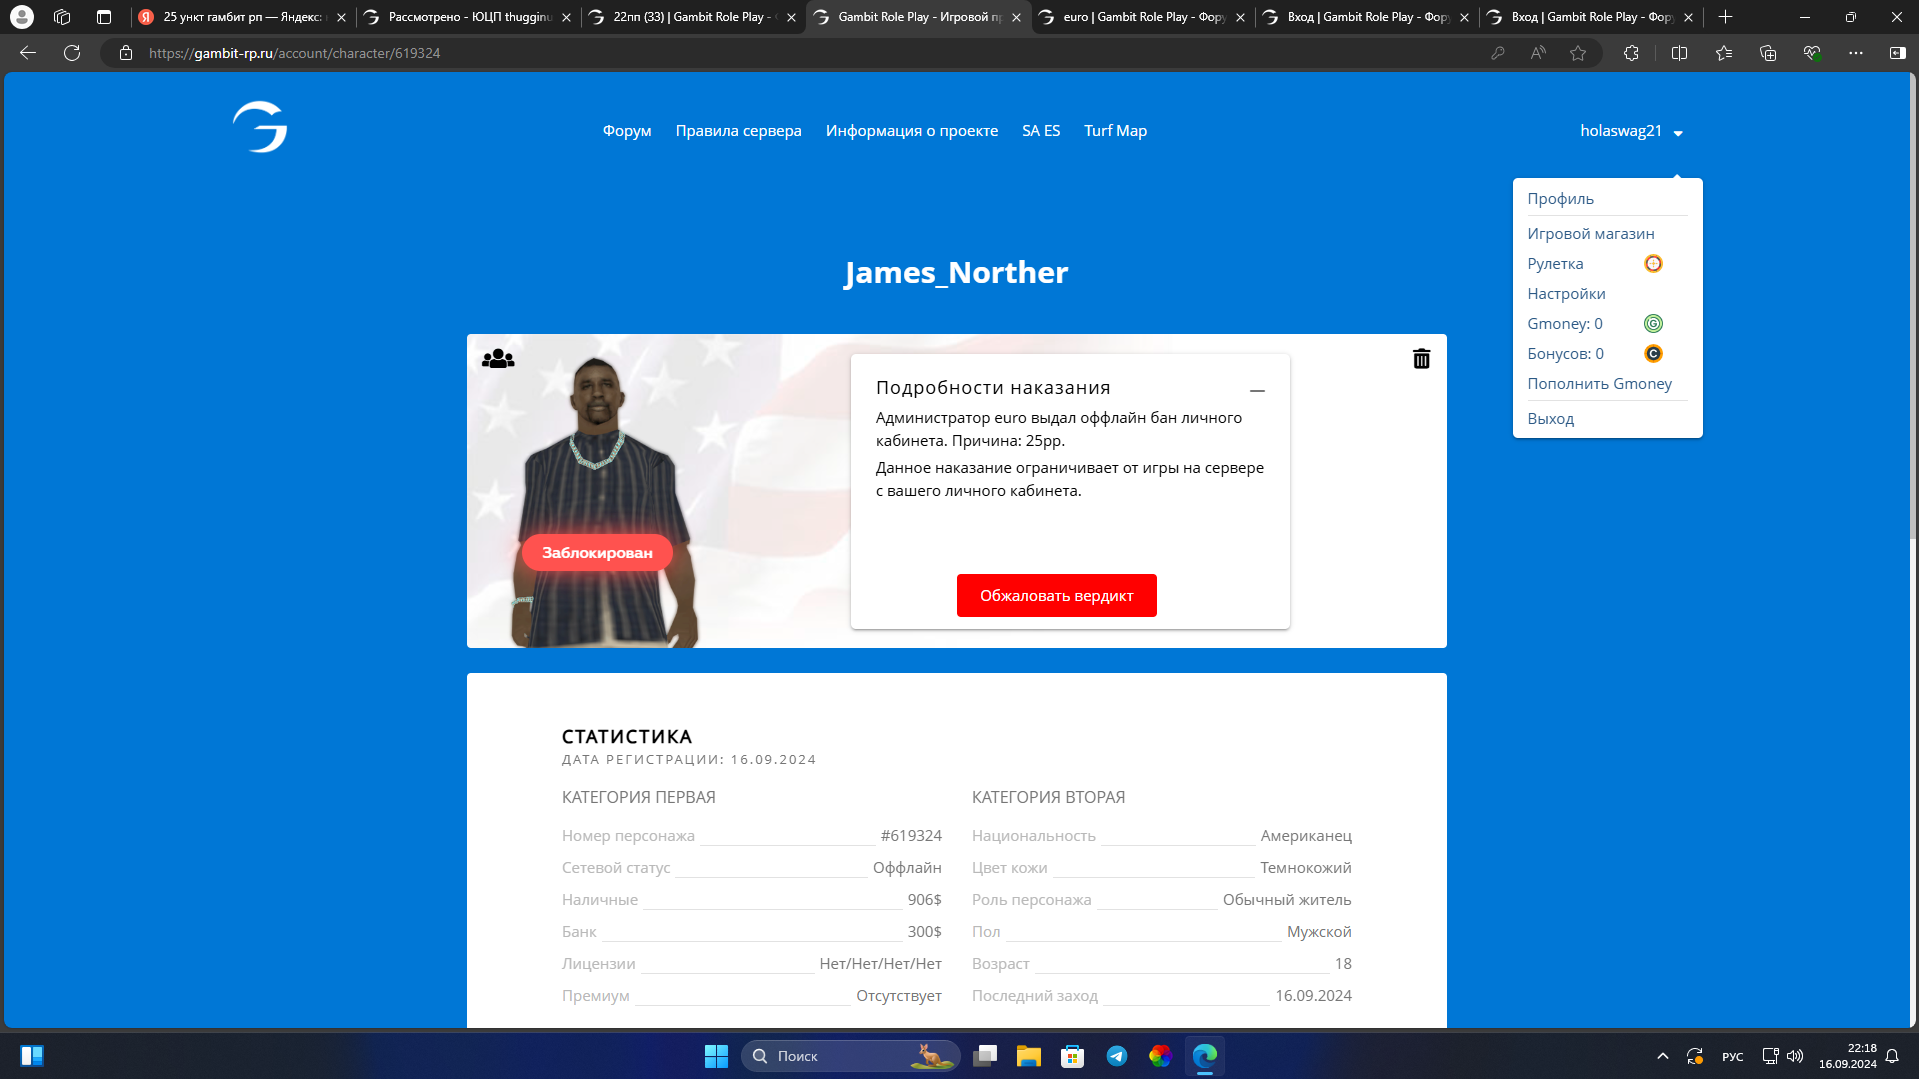Add page to favorites star icon
This screenshot has height=1079, width=1919.
pos(1578,53)
